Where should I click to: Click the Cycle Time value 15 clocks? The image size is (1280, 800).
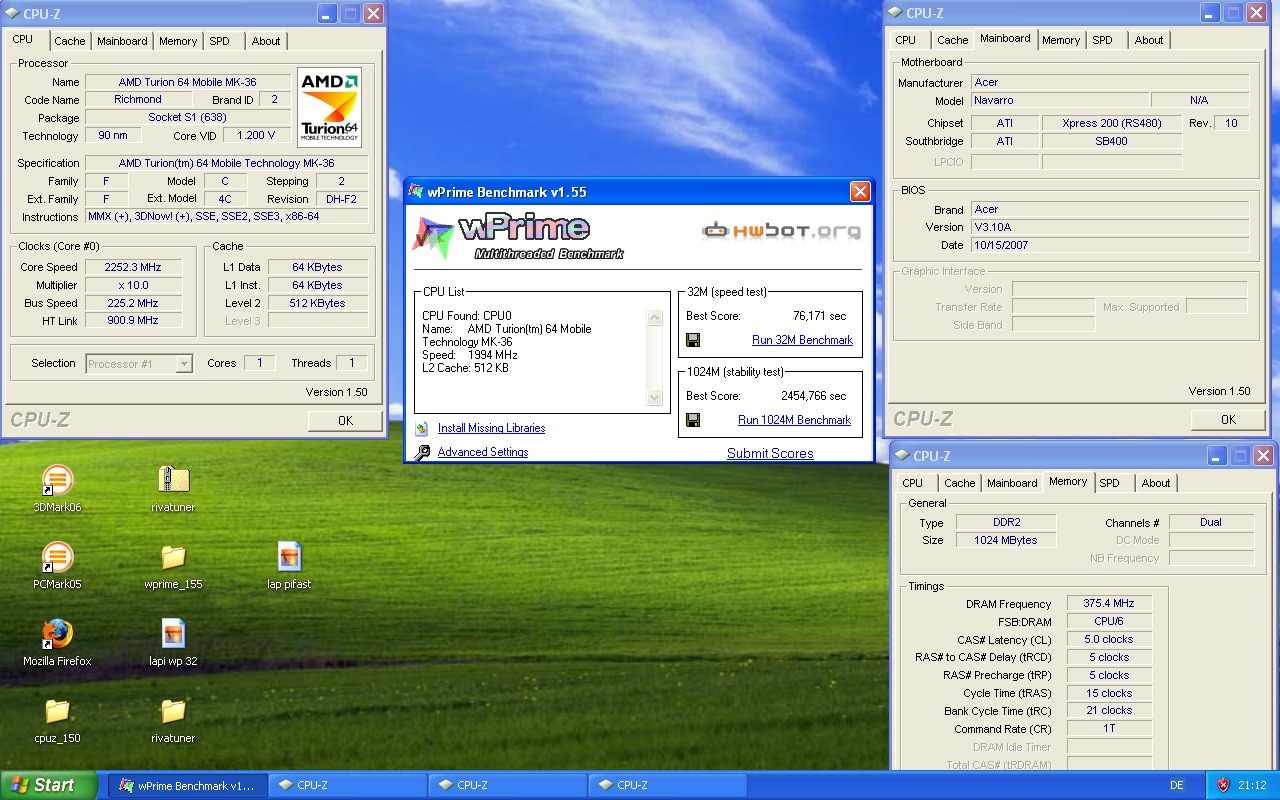(x=1109, y=693)
